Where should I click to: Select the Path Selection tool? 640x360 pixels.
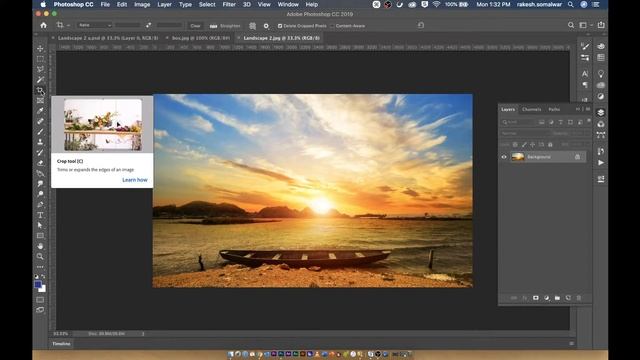(x=40, y=225)
